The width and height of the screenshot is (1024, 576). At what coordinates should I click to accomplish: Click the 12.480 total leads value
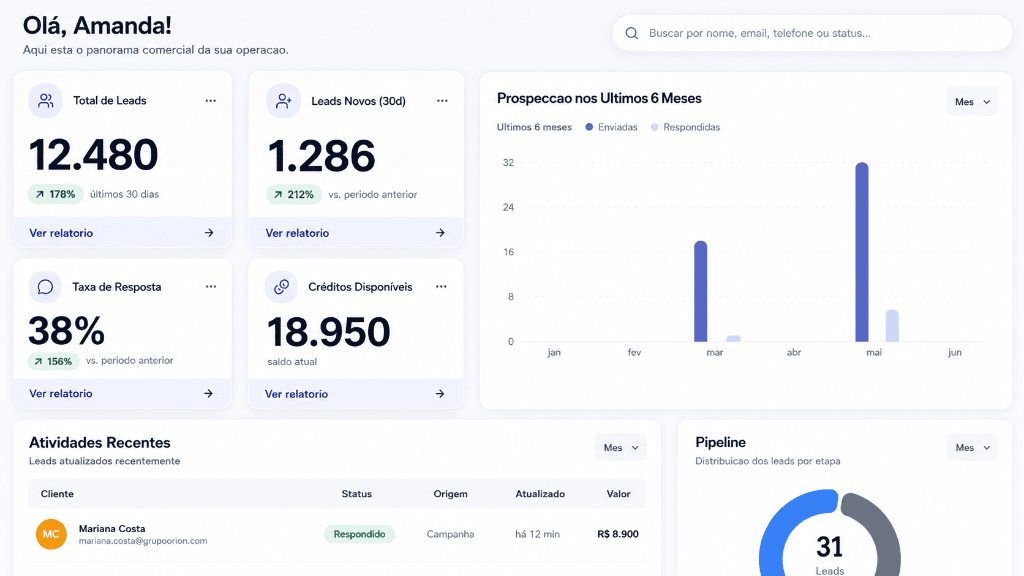click(93, 155)
